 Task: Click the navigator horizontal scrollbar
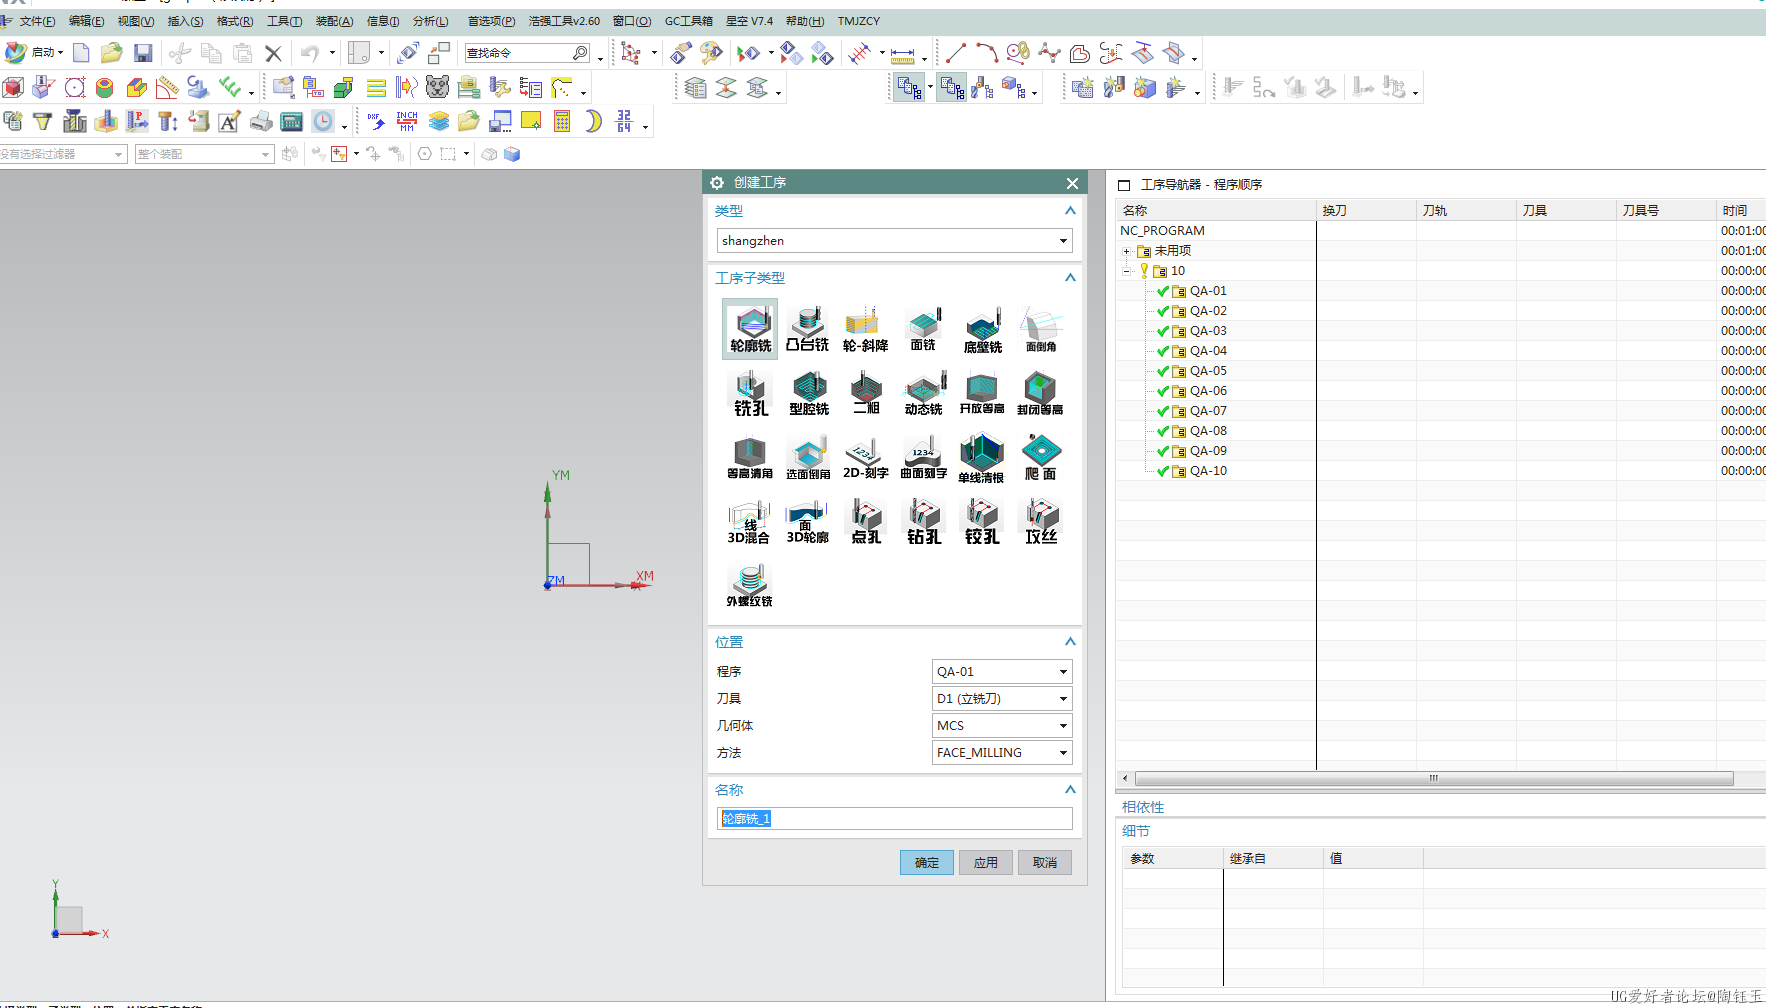click(x=1434, y=778)
